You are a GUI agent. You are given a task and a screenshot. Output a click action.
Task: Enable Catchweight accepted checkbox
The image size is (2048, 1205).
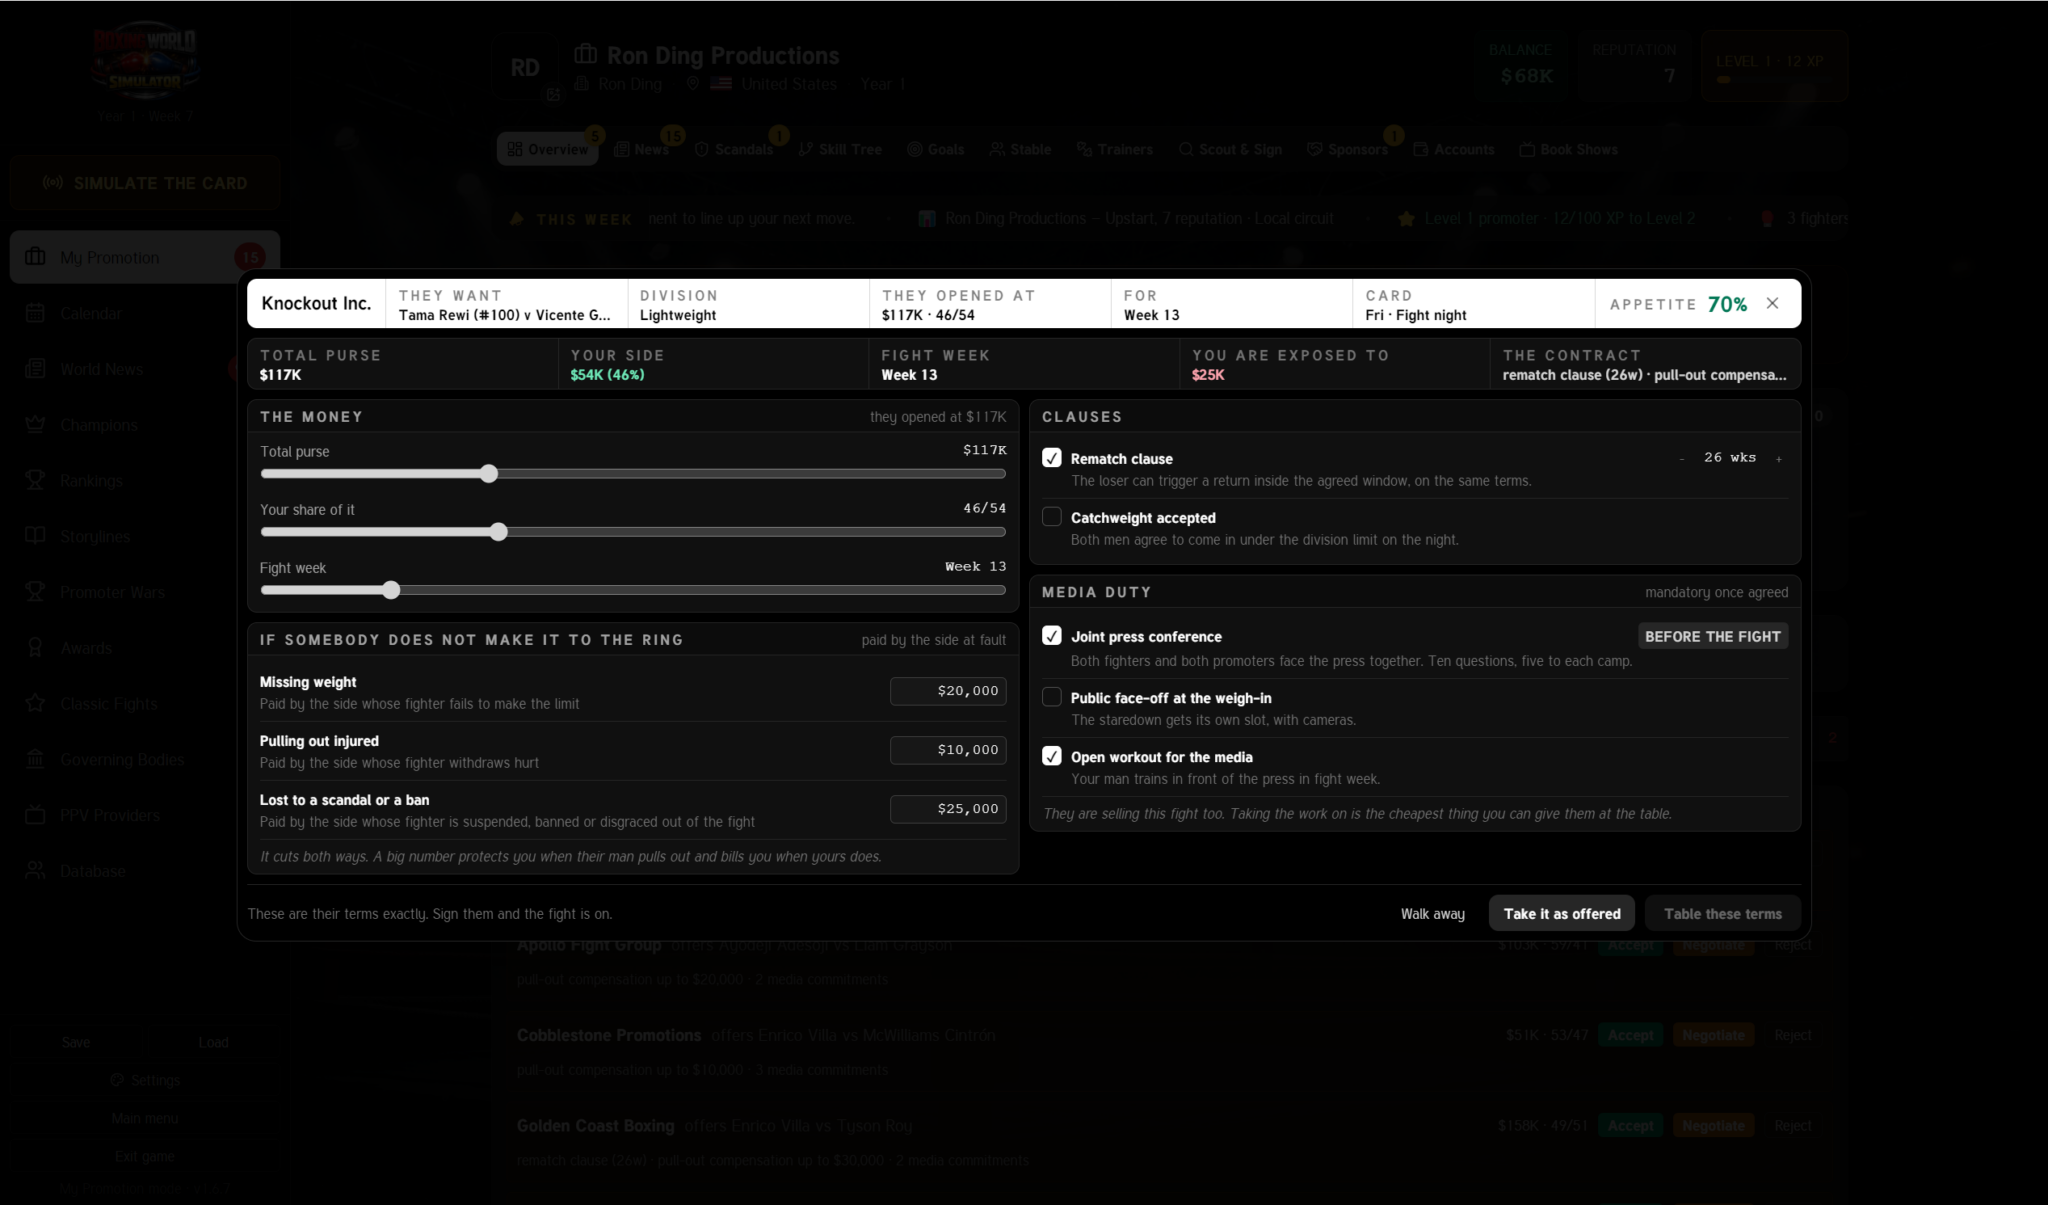click(1051, 517)
